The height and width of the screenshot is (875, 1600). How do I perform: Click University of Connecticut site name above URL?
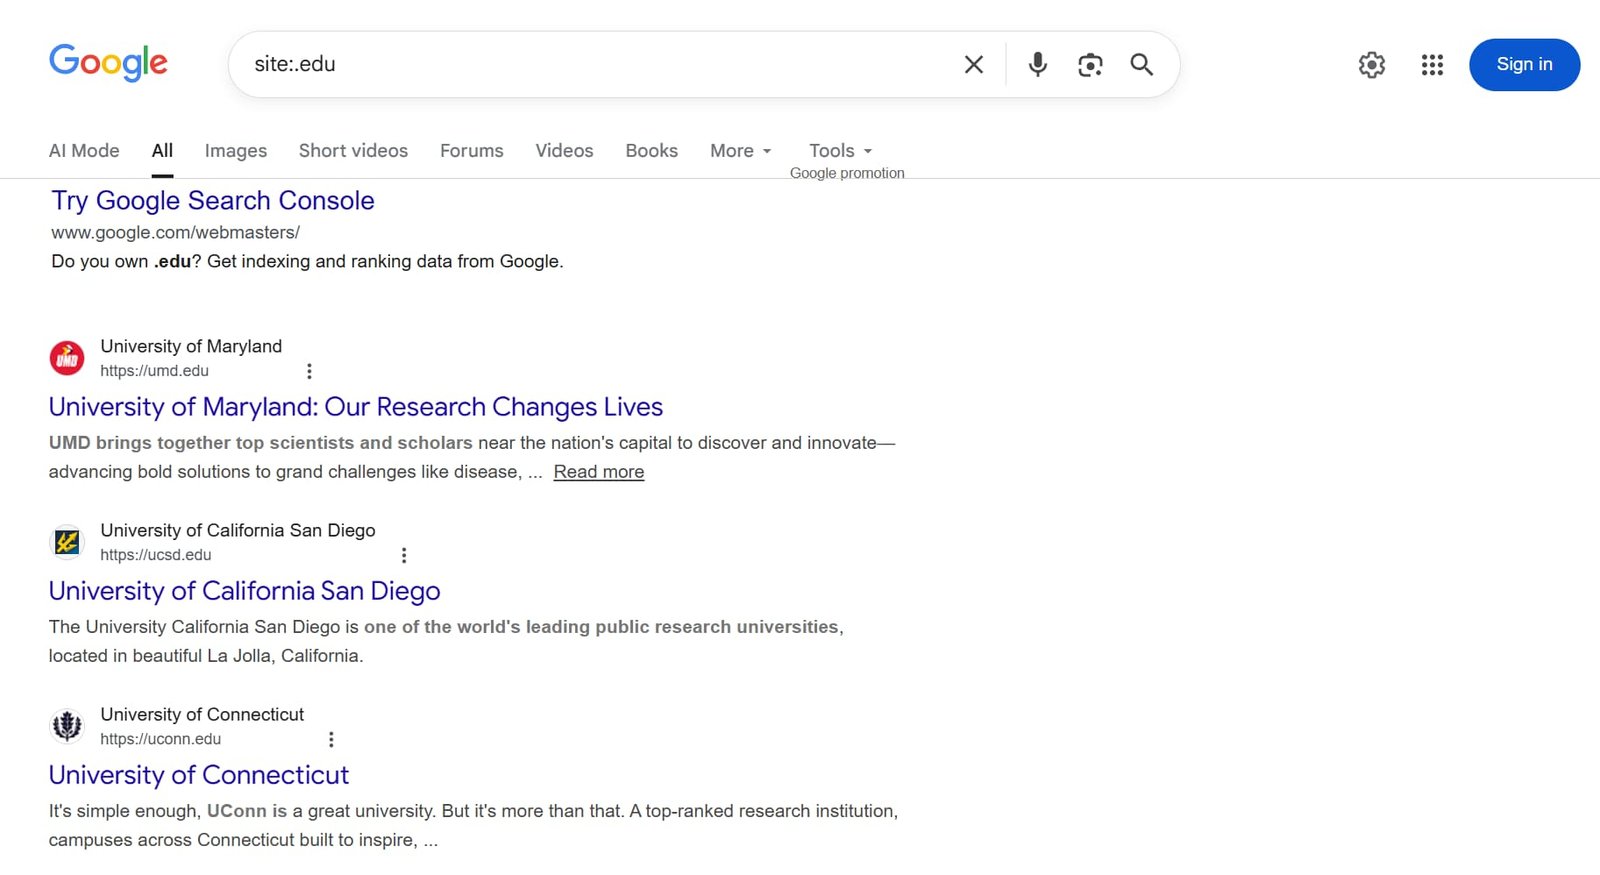coord(202,714)
